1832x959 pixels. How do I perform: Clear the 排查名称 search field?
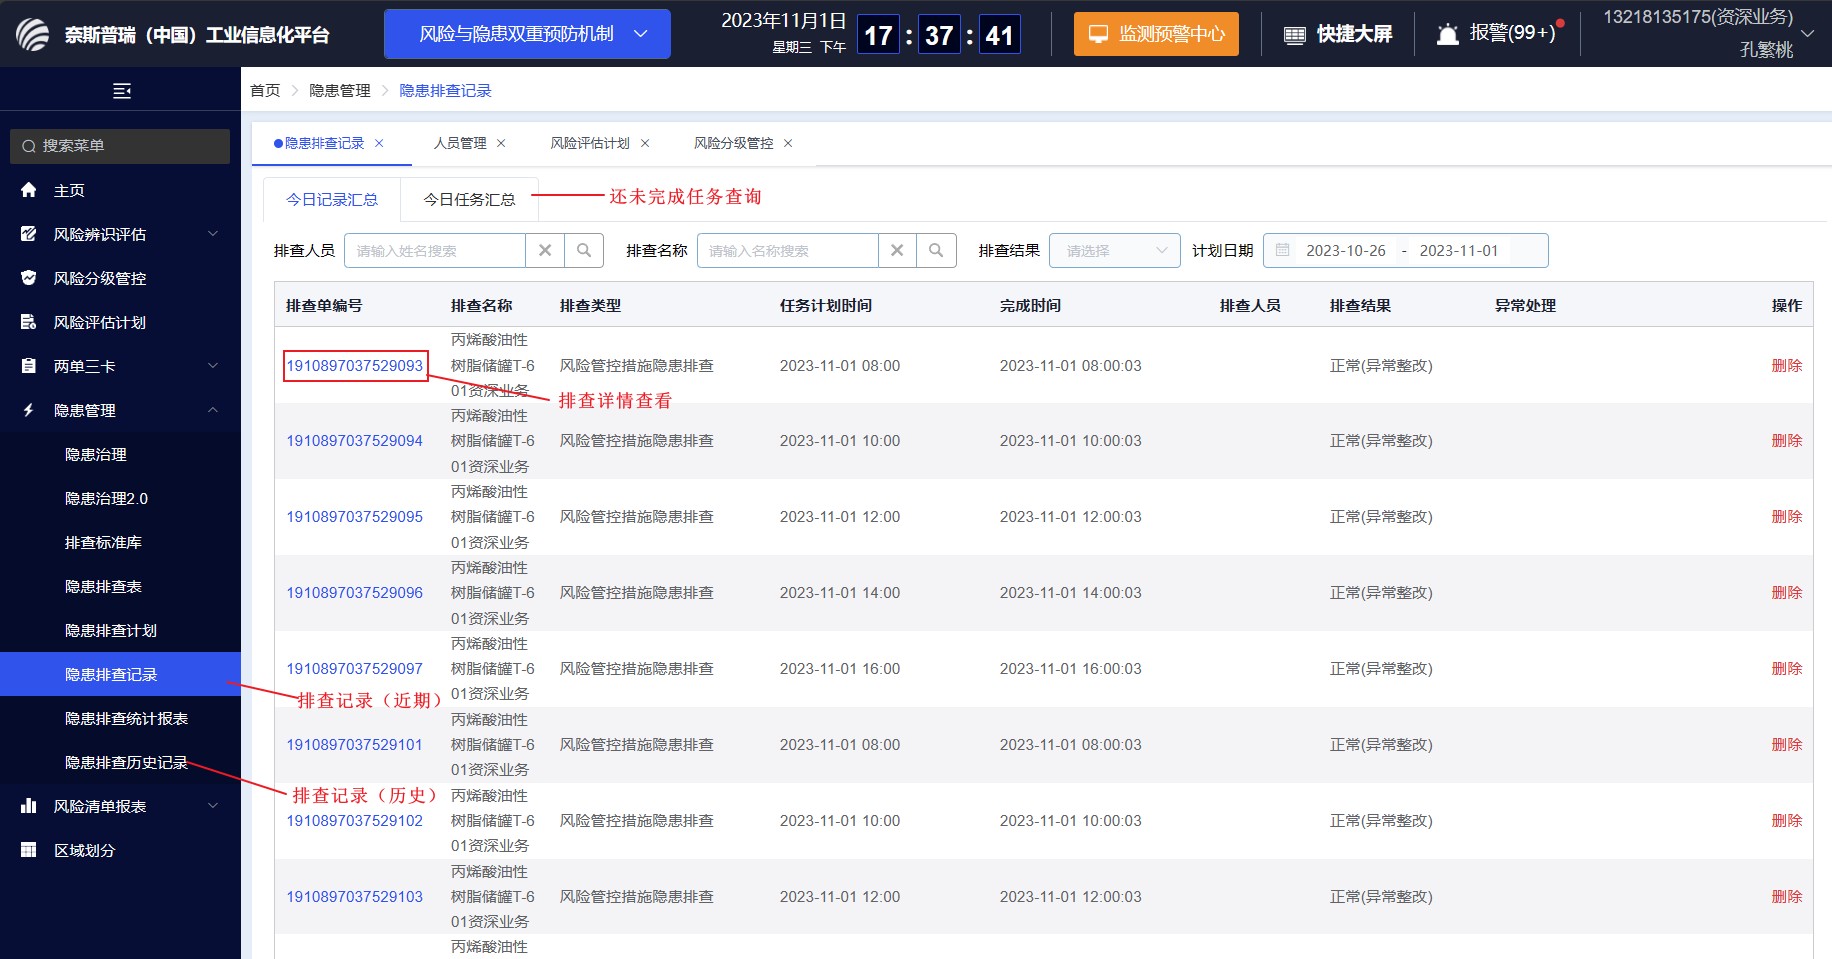[x=897, y=251]
